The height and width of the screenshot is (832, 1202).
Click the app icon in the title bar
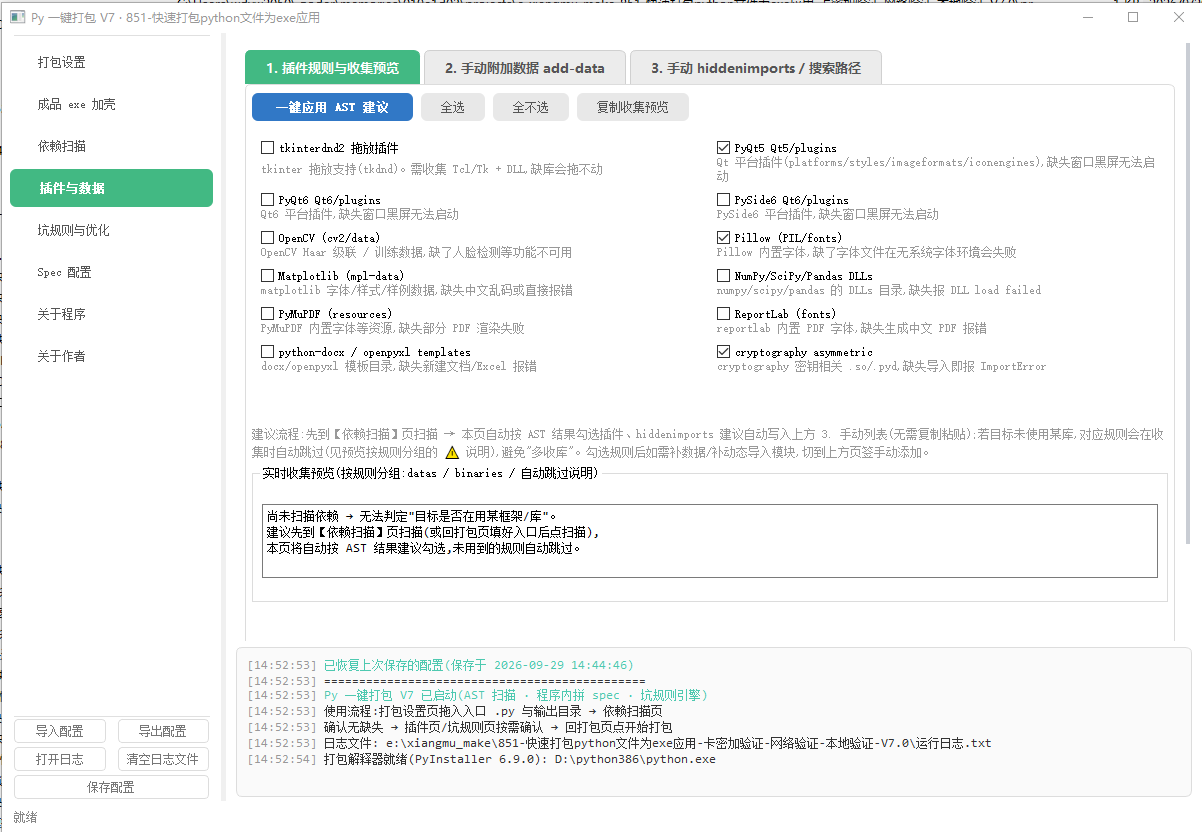pyautogui.click(x=15, y=17)
